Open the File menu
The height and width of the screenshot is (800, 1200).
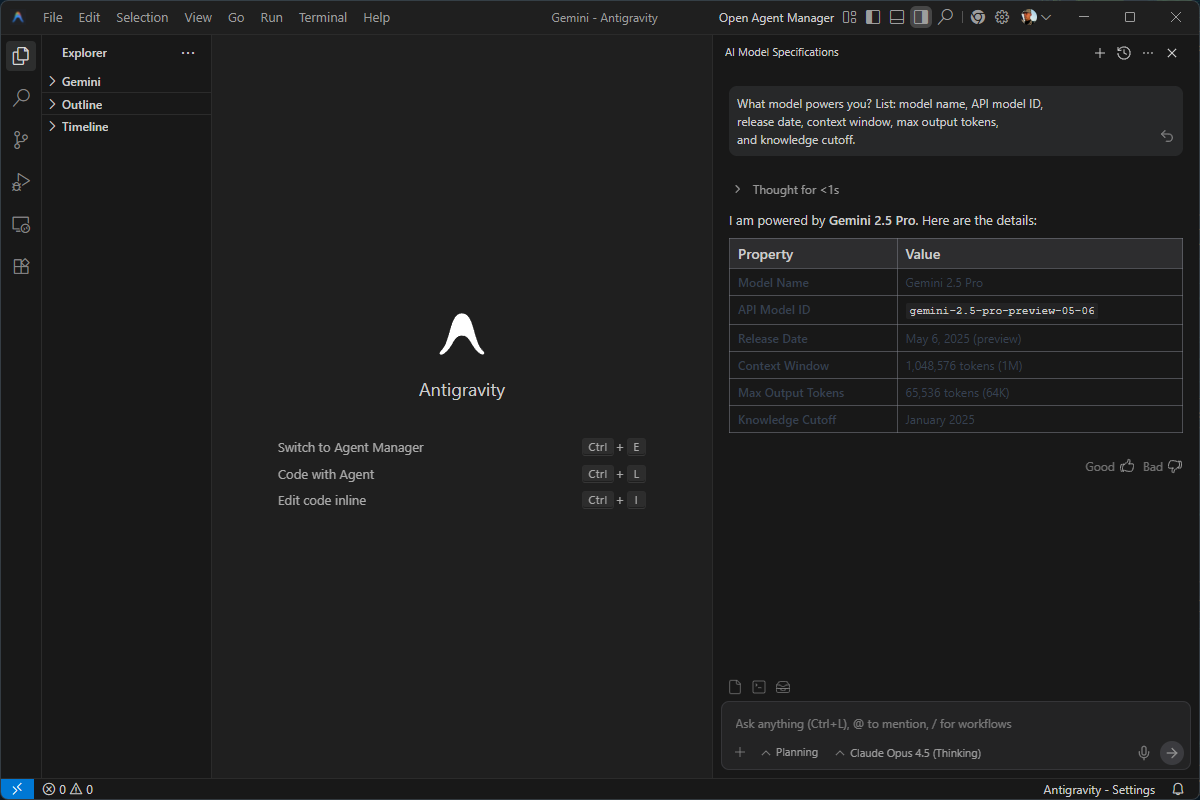pos(53,17)
